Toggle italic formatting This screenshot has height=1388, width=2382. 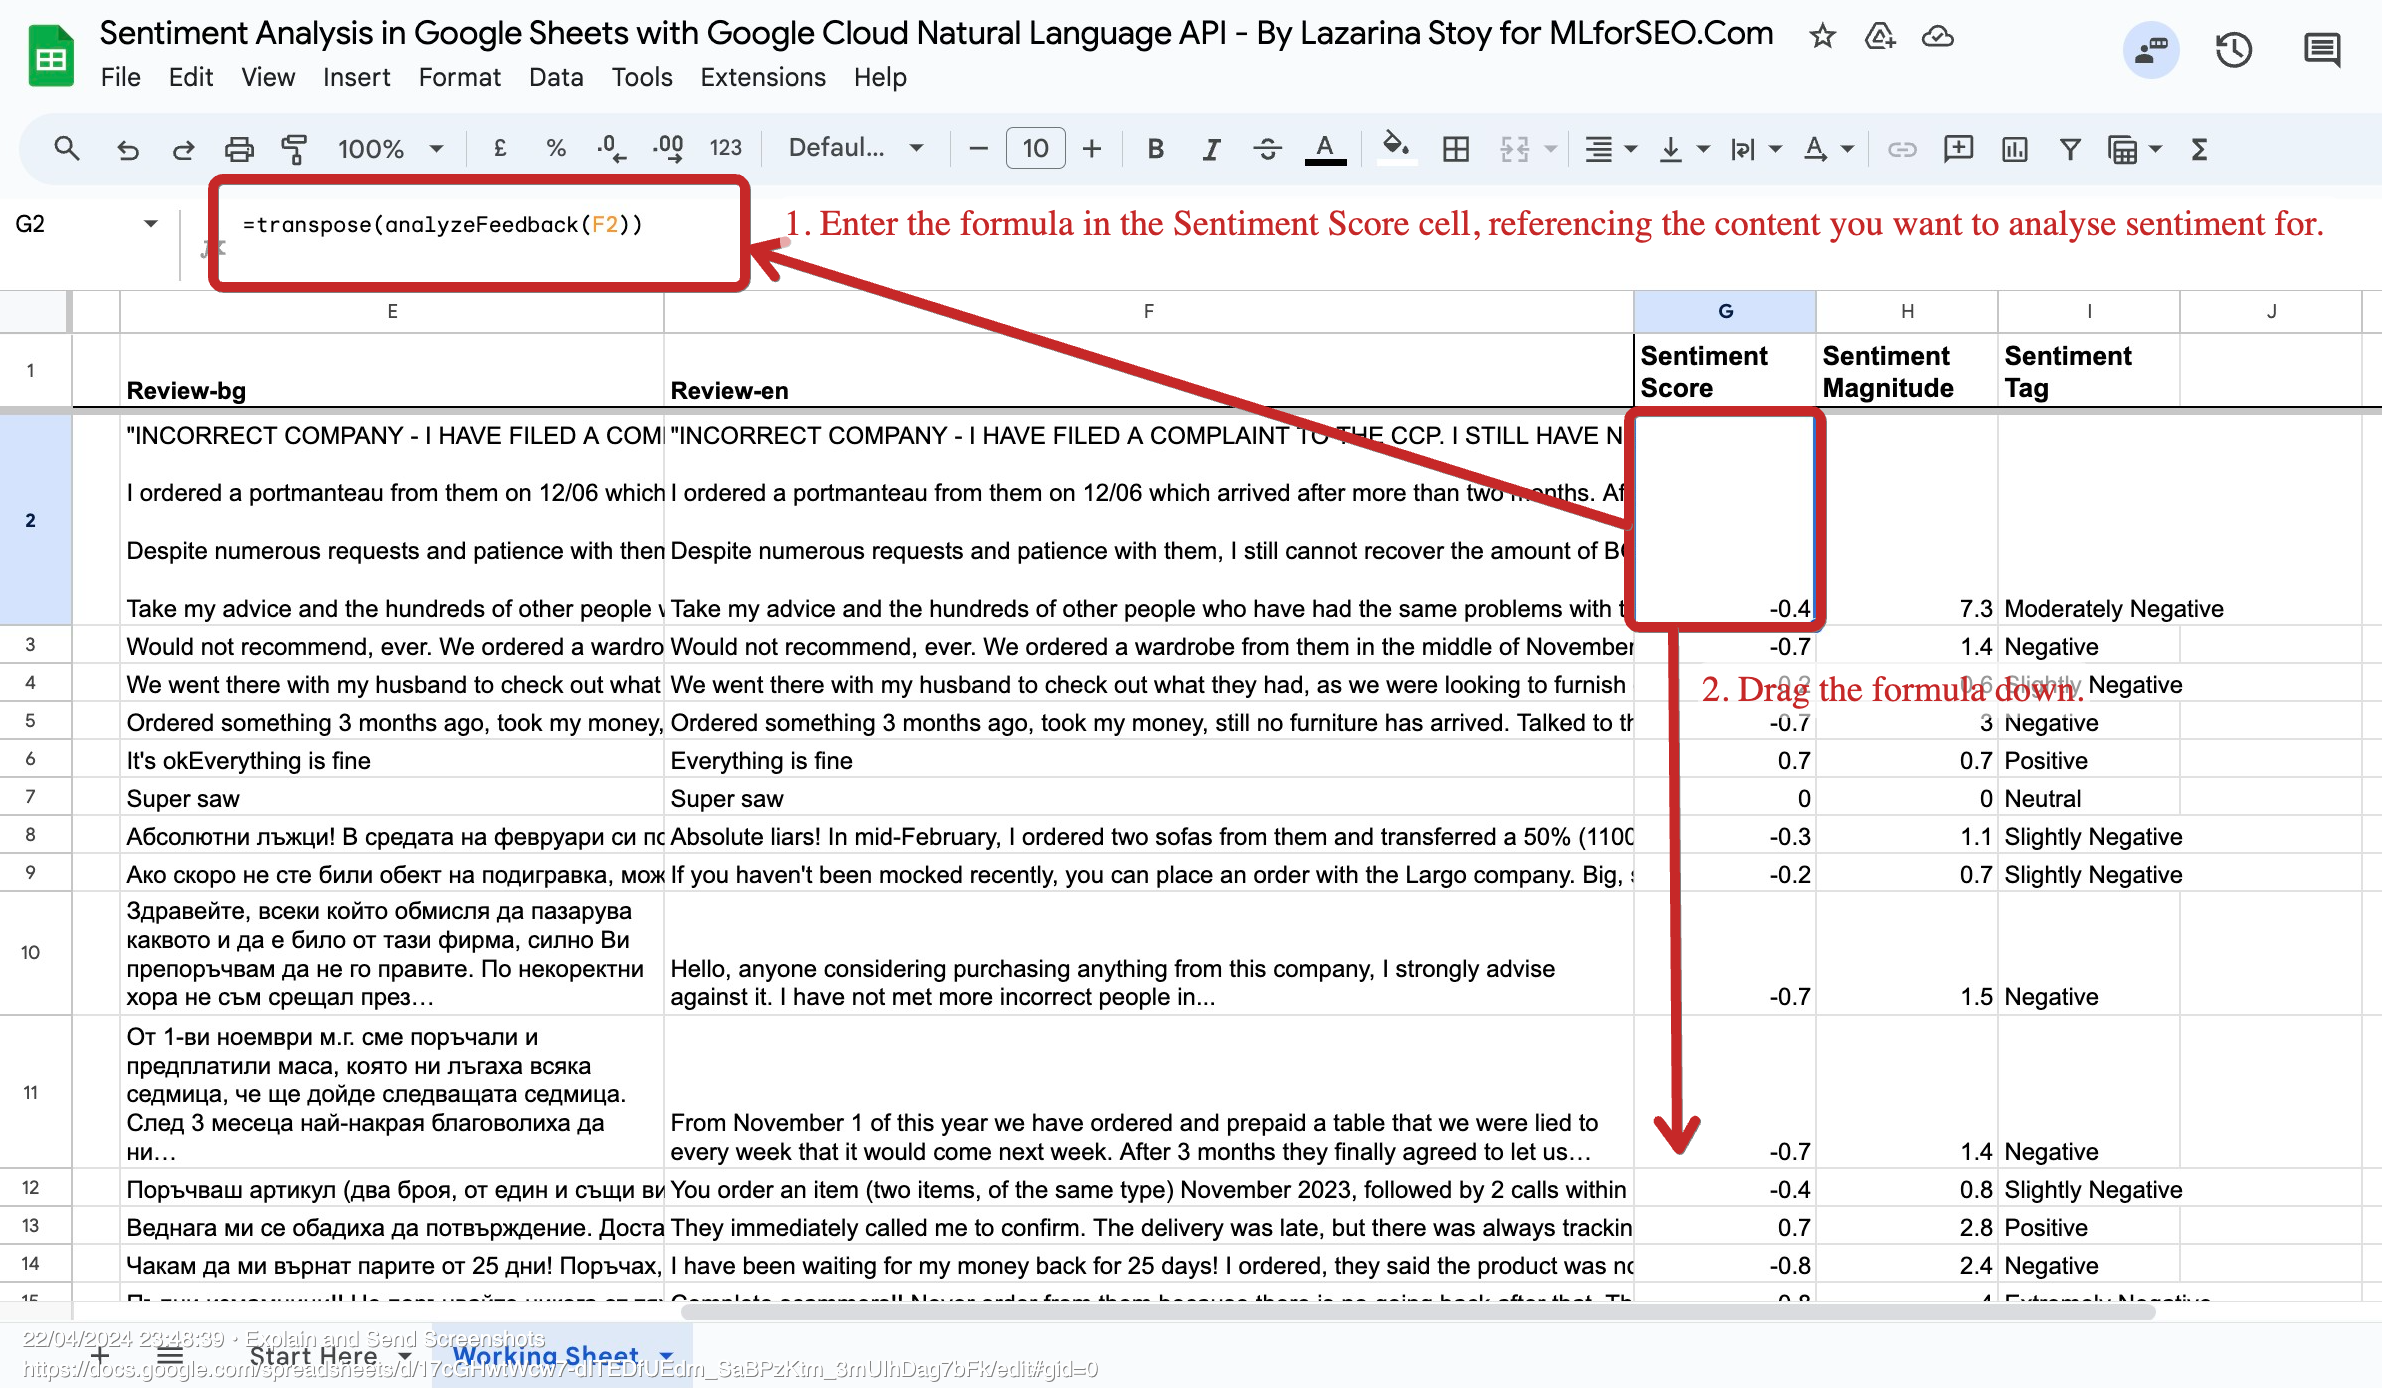pos(1211,149)
